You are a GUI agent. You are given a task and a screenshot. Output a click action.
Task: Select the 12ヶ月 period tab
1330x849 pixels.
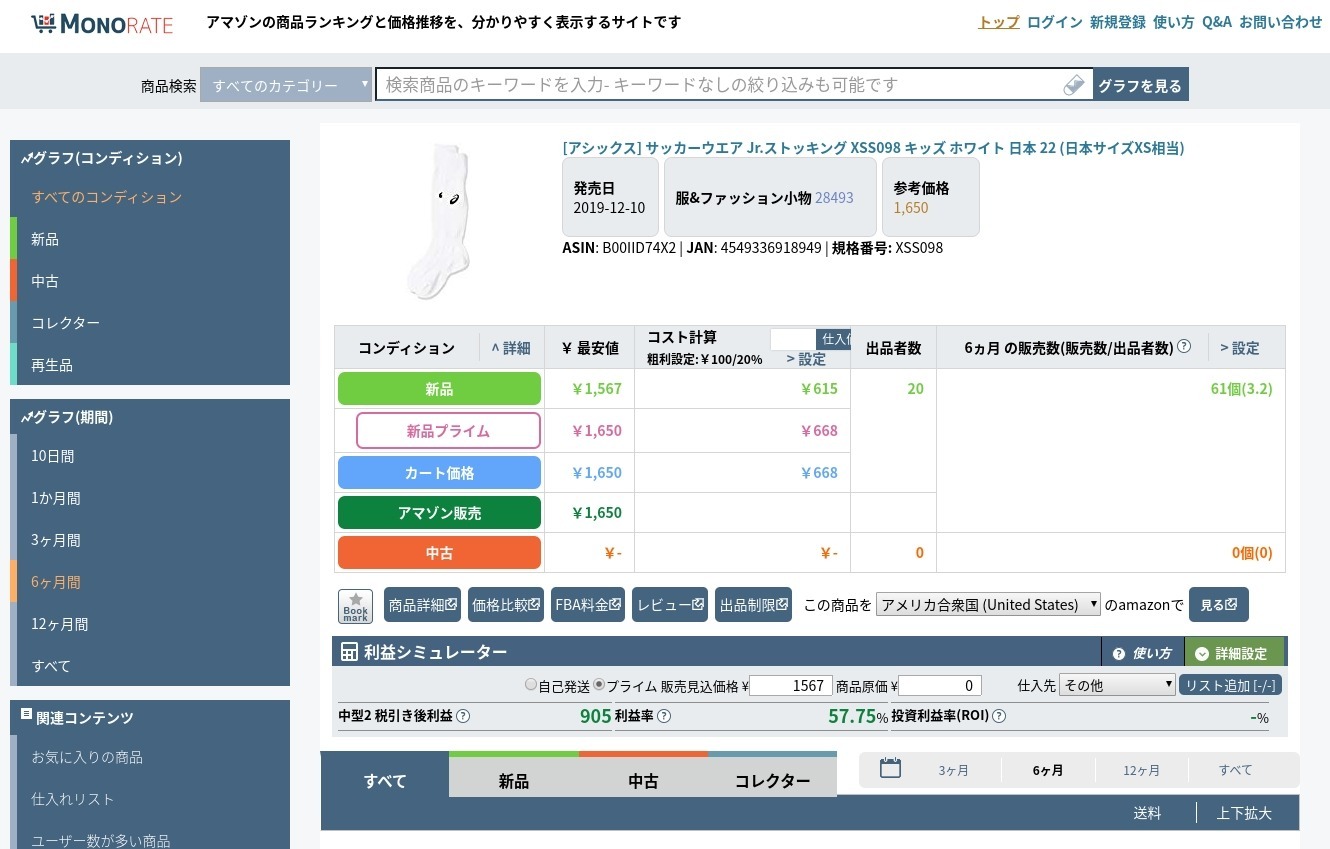pos(1141,770)
